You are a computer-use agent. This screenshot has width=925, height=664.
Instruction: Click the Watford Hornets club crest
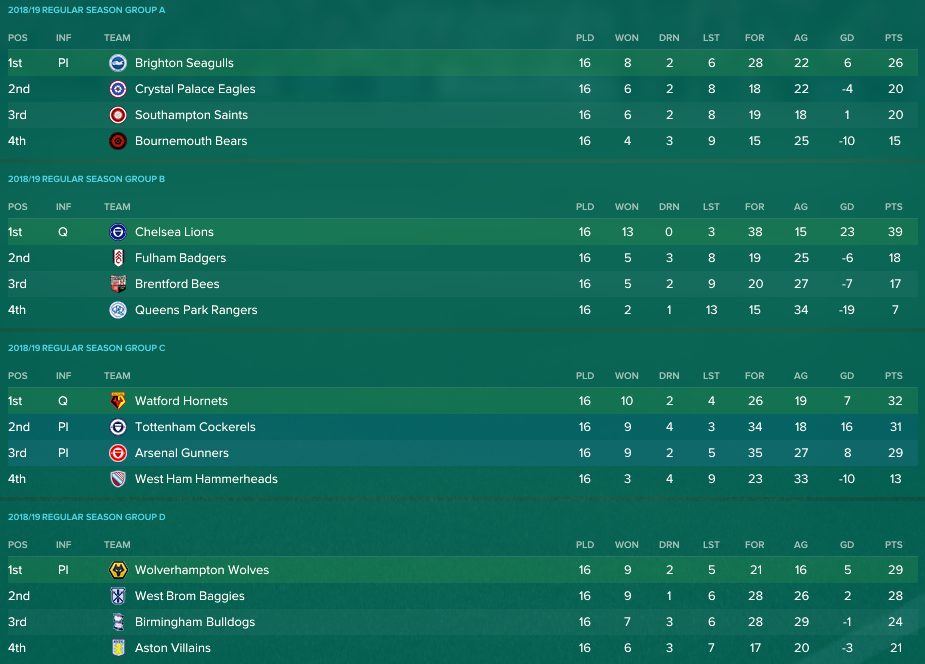(118, 401)
